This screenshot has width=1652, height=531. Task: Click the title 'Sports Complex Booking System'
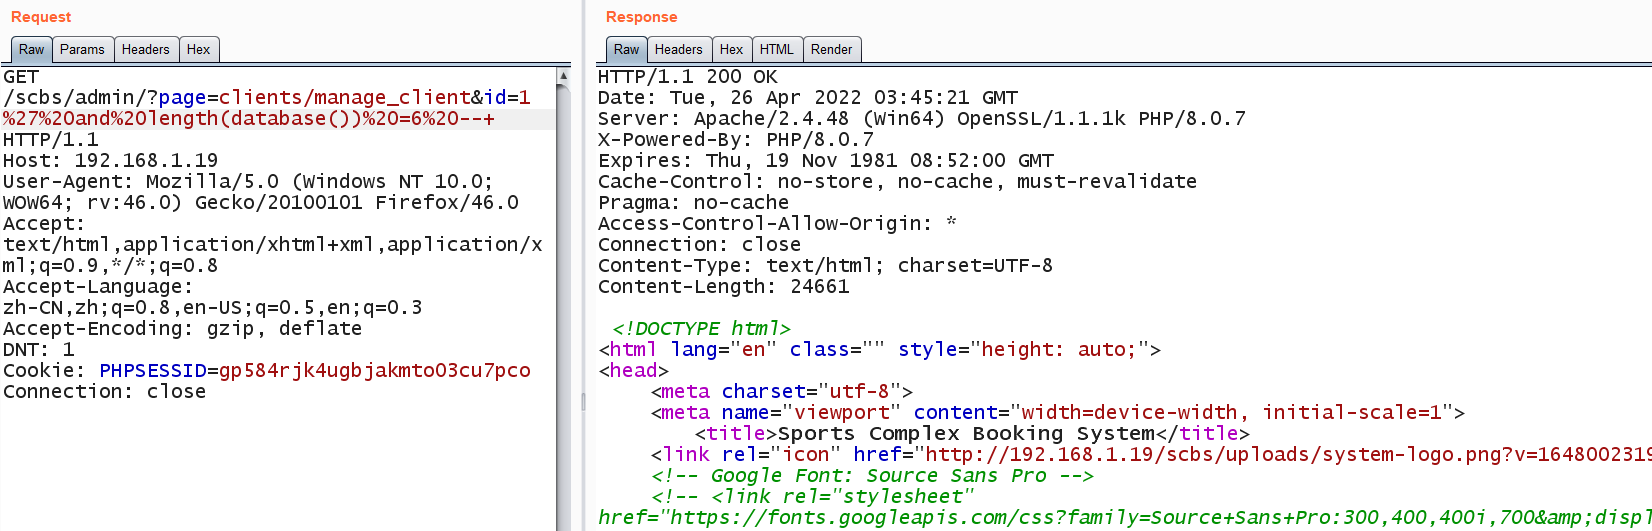point(967,434)
